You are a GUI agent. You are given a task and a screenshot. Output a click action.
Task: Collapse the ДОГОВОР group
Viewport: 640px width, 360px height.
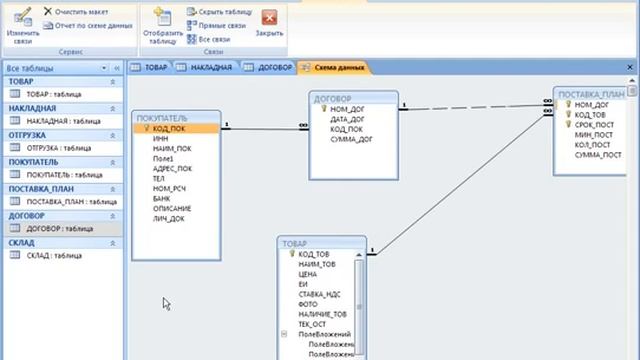click(x=113, y=216)
